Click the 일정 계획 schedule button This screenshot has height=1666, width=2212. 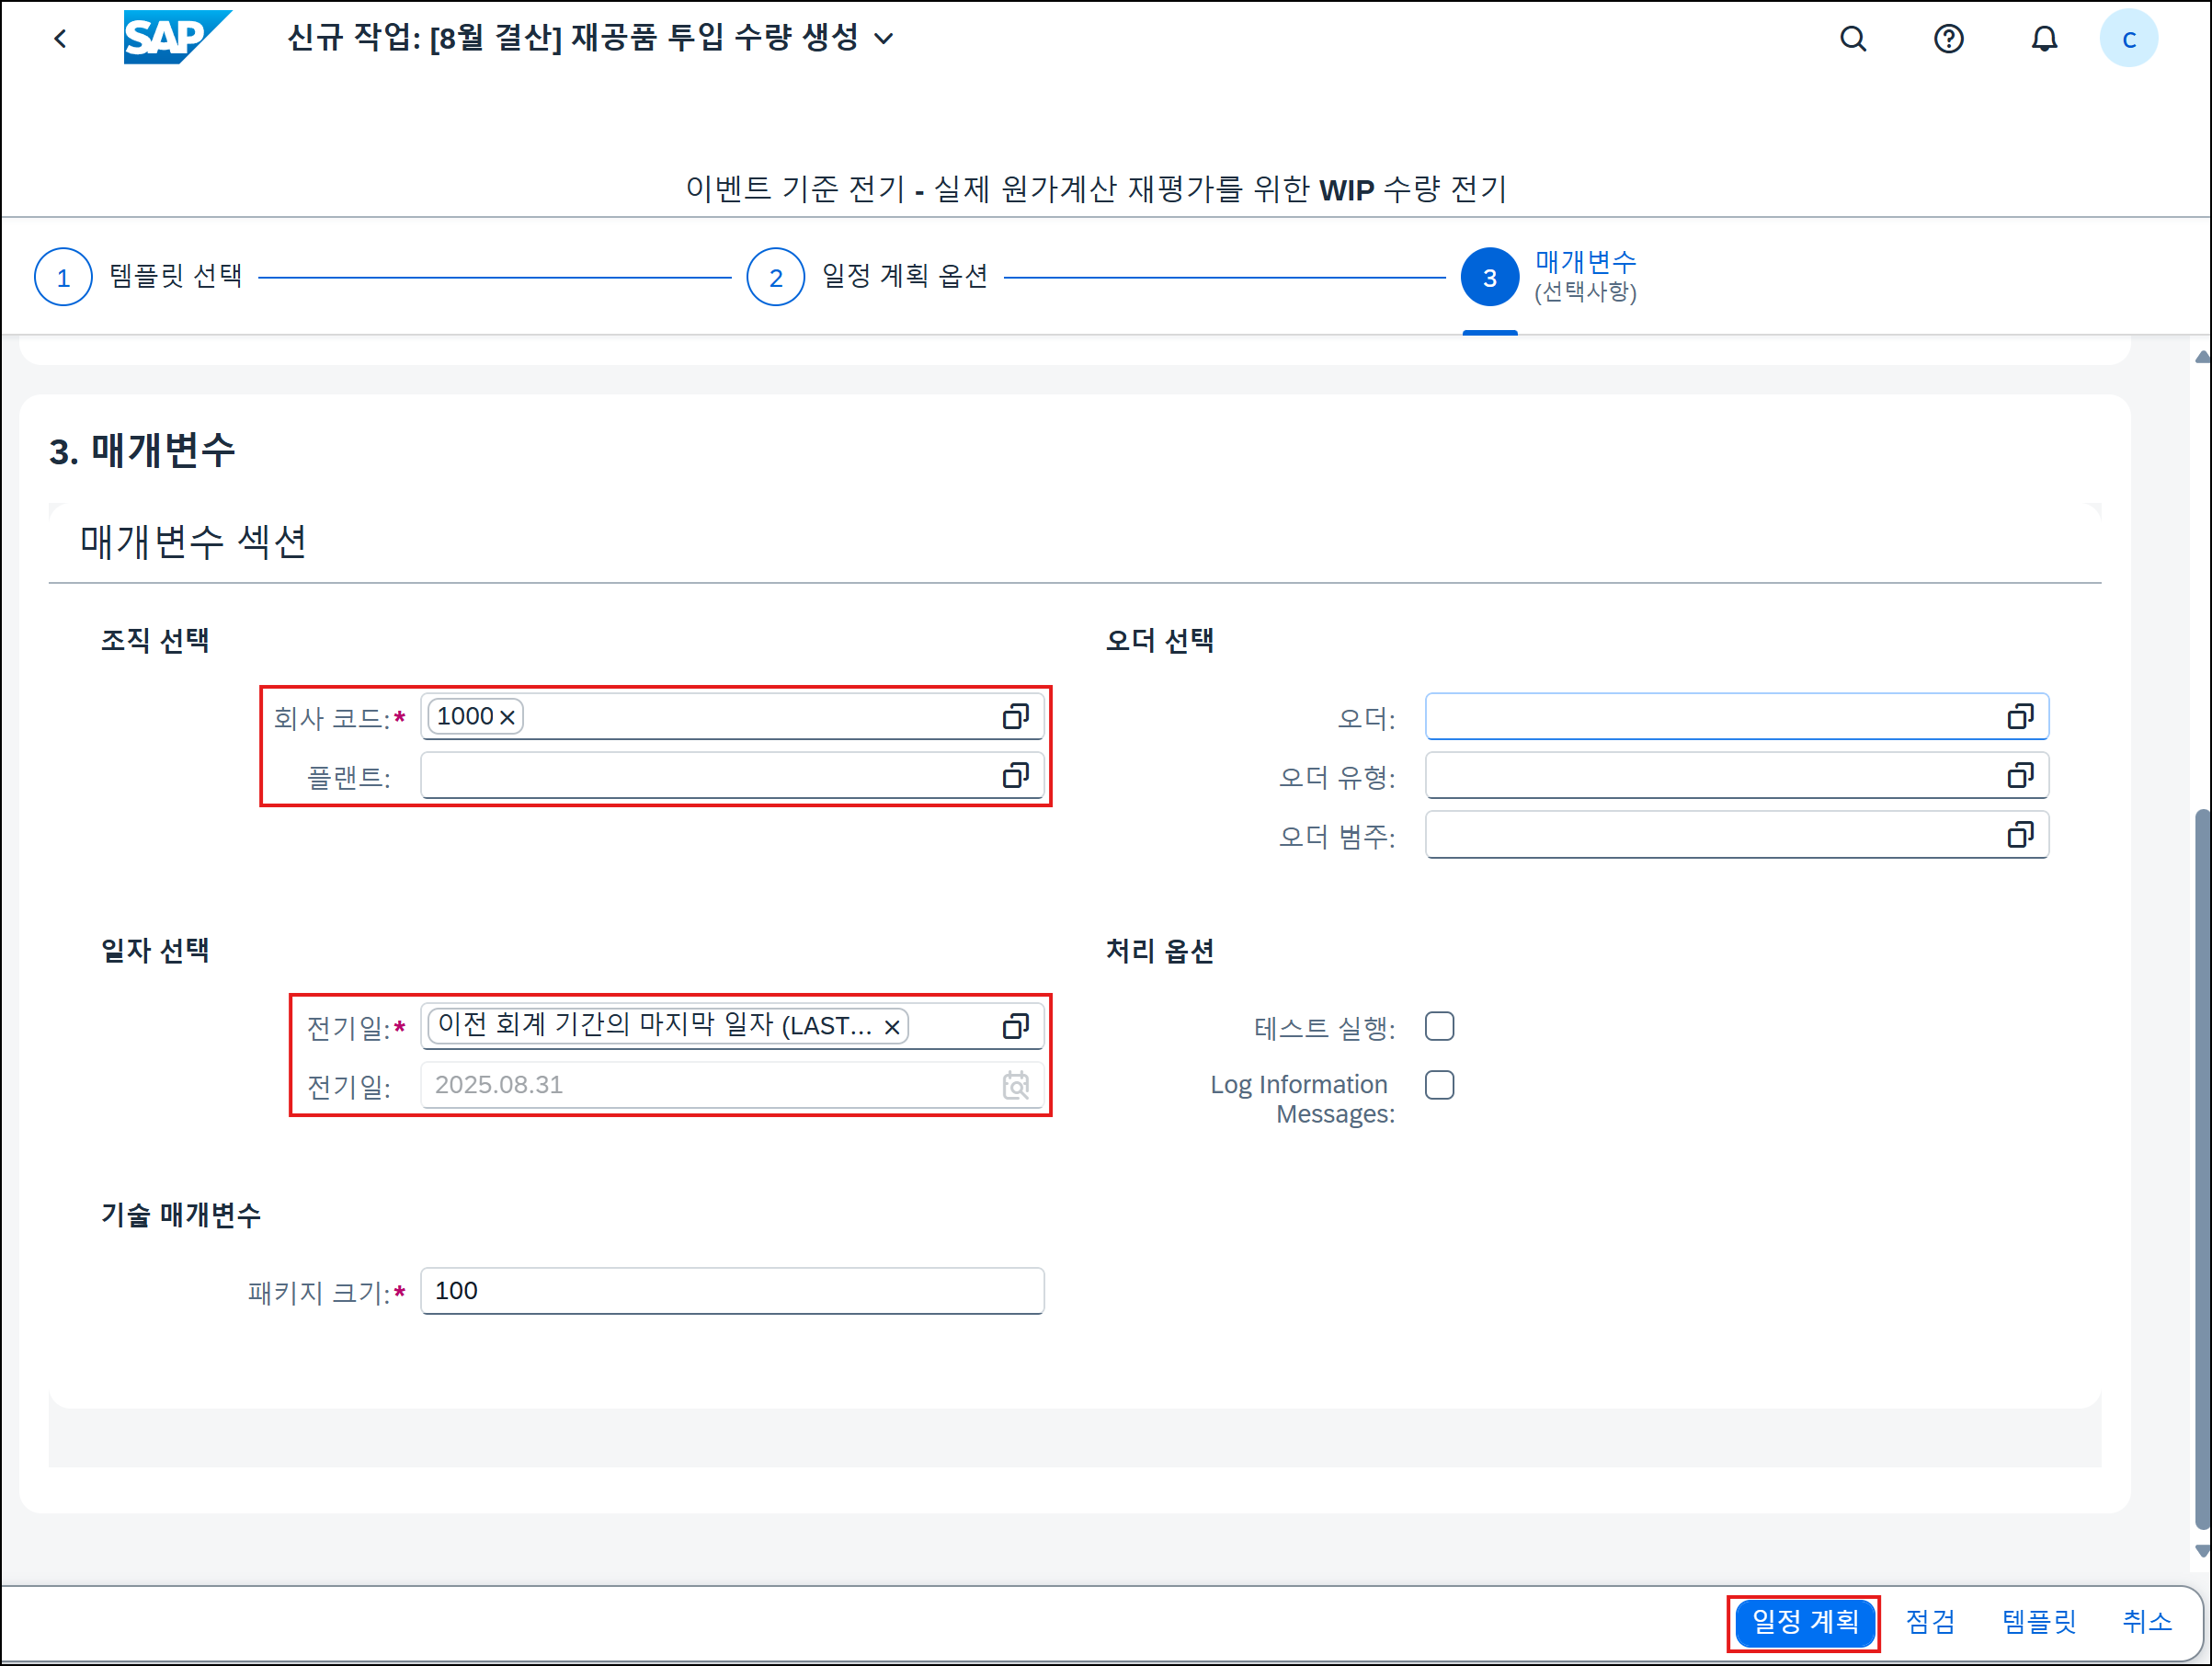point(1804,1622)
